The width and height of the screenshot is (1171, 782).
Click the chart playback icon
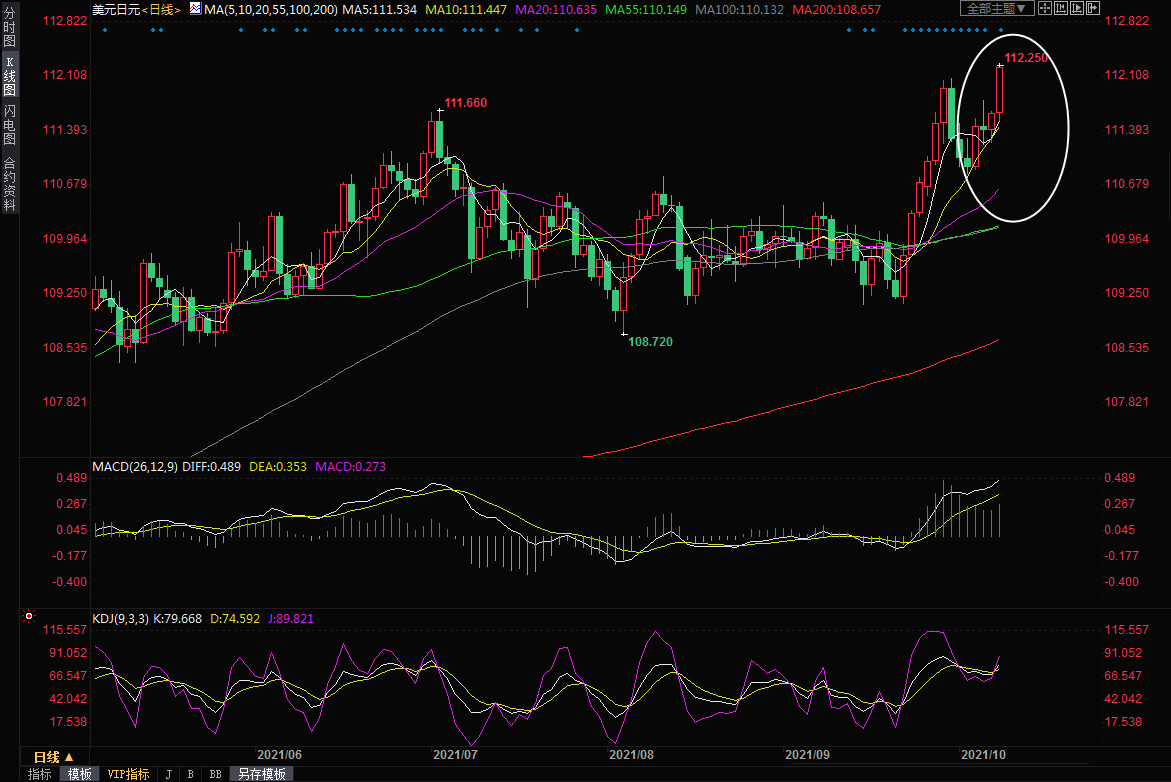(1078, 8)
